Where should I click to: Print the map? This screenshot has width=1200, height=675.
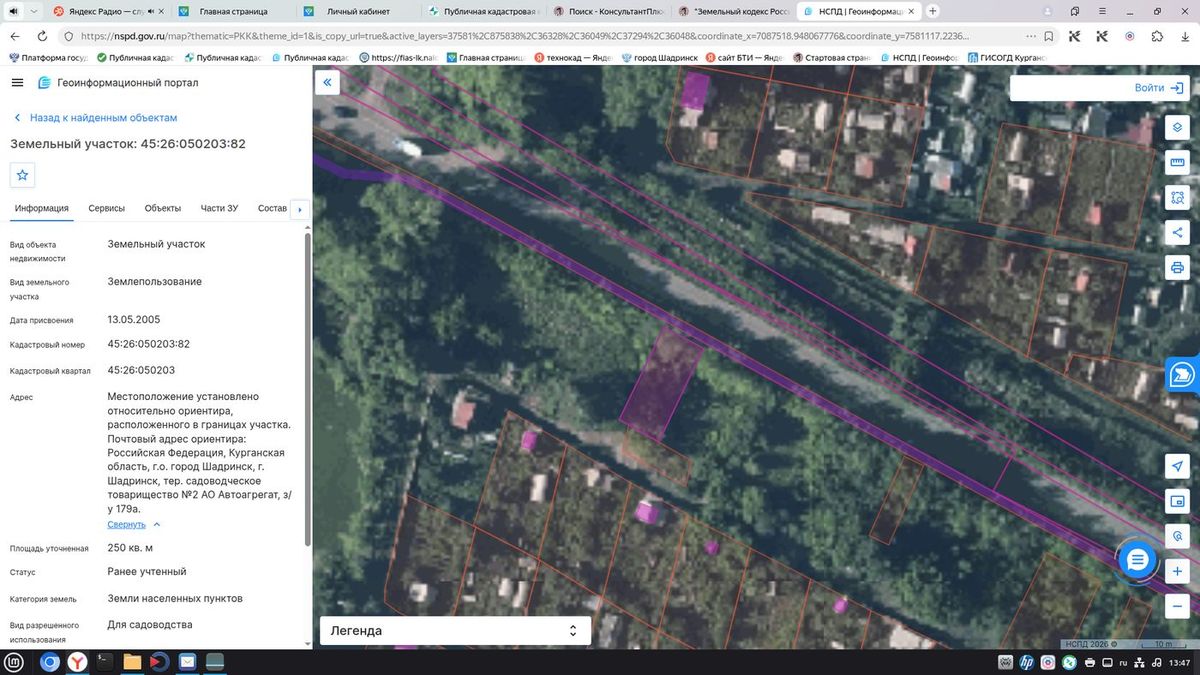click(x=1177, y=268)
